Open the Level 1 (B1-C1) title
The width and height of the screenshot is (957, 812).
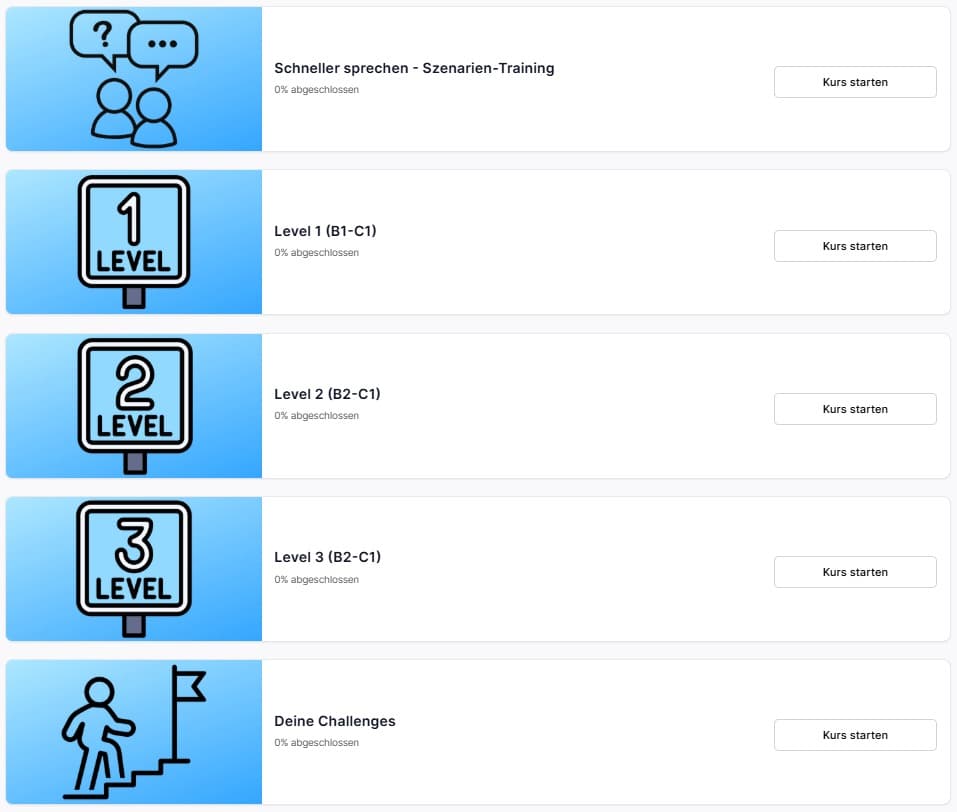coord(325,231)
